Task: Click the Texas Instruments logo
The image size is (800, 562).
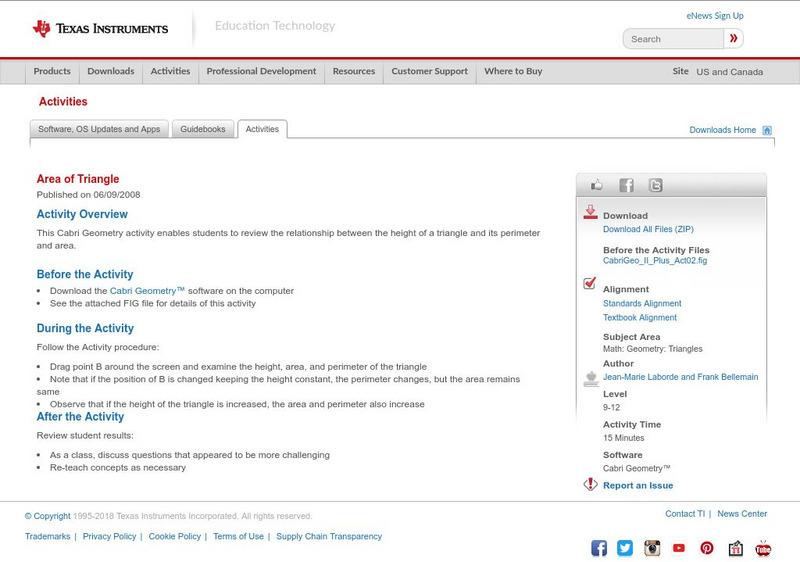Action: click(x=100, y=29)
